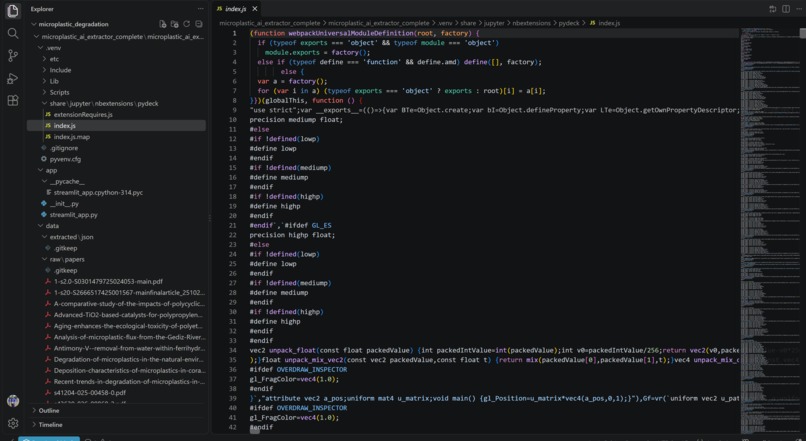The width and height of the screenshot is (806, 441).
Task: Click the jupyter breadcrumb segment
Action: pos(494,23)
